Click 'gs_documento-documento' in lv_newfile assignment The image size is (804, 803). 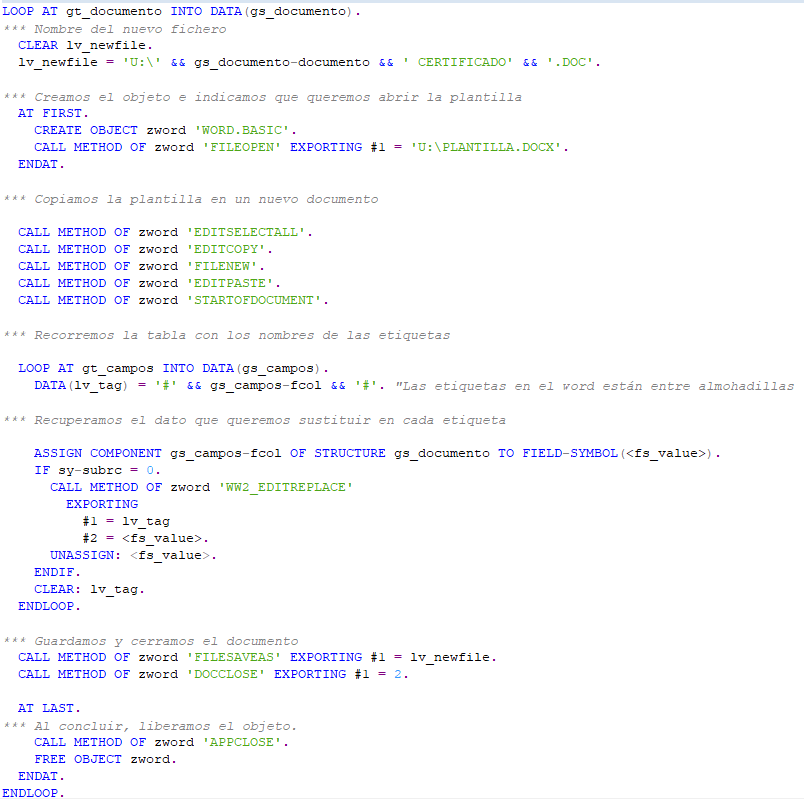[282, 62]
